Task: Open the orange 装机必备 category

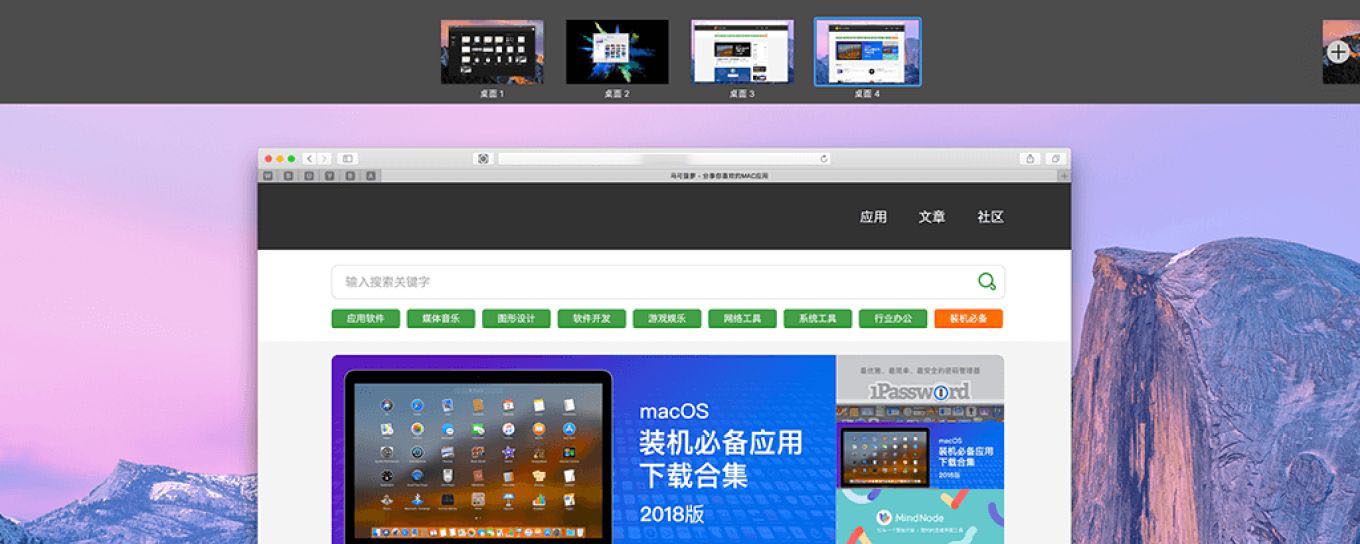Action: pos(968,319)
